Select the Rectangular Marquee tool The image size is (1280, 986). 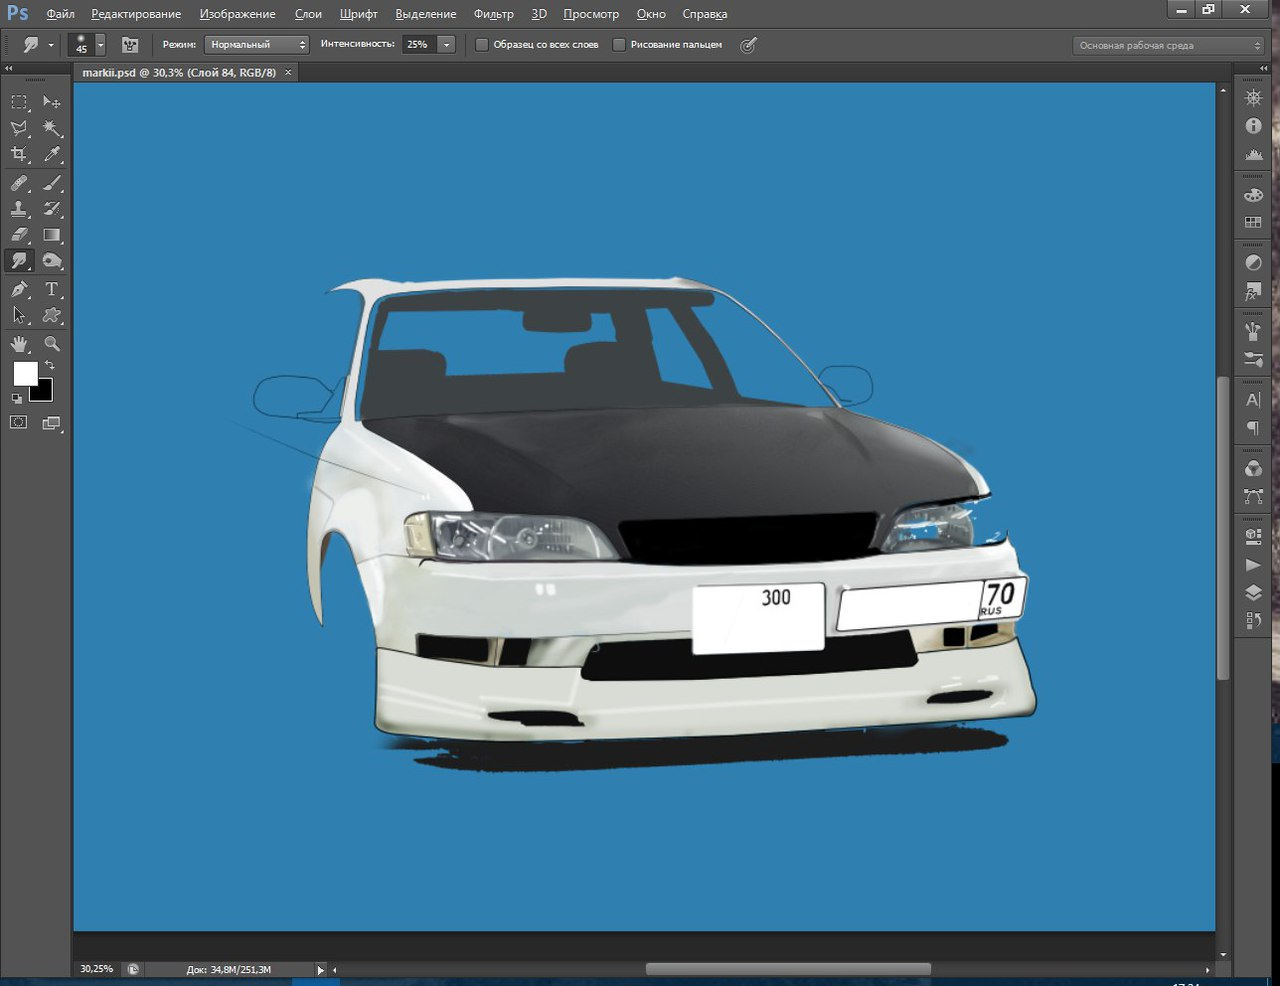click(x=19, y=102)
